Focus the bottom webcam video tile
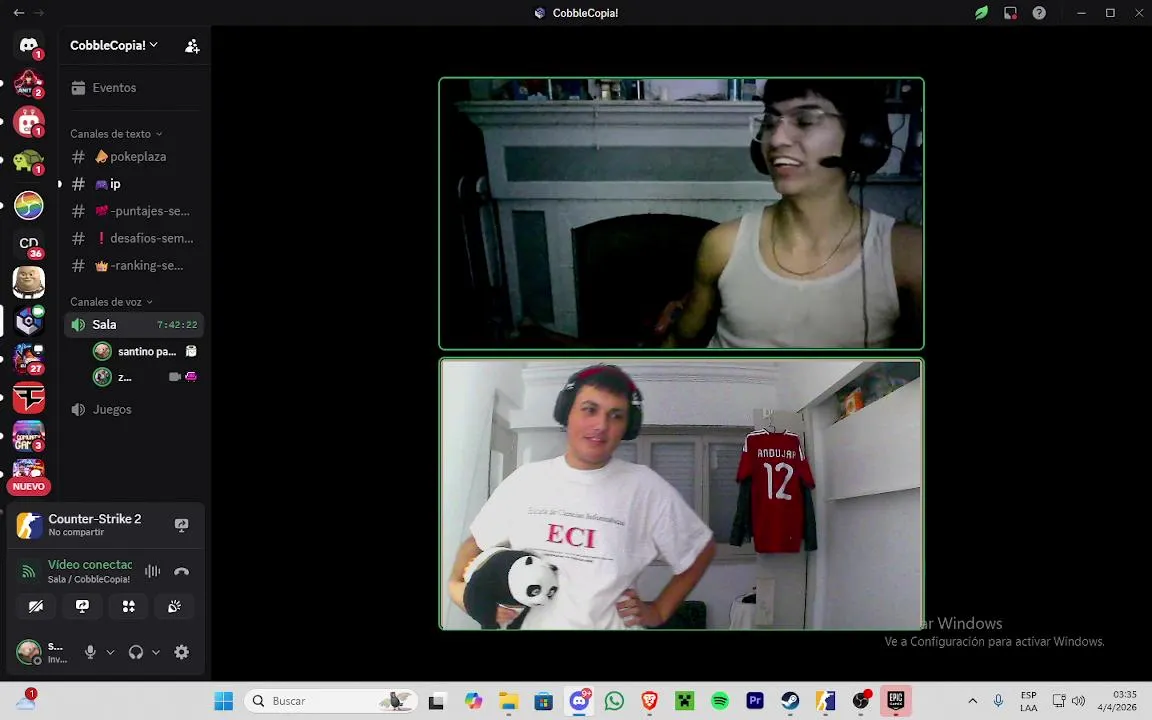Viewport: 1152px width, 720px height. [x=681, y=494]
